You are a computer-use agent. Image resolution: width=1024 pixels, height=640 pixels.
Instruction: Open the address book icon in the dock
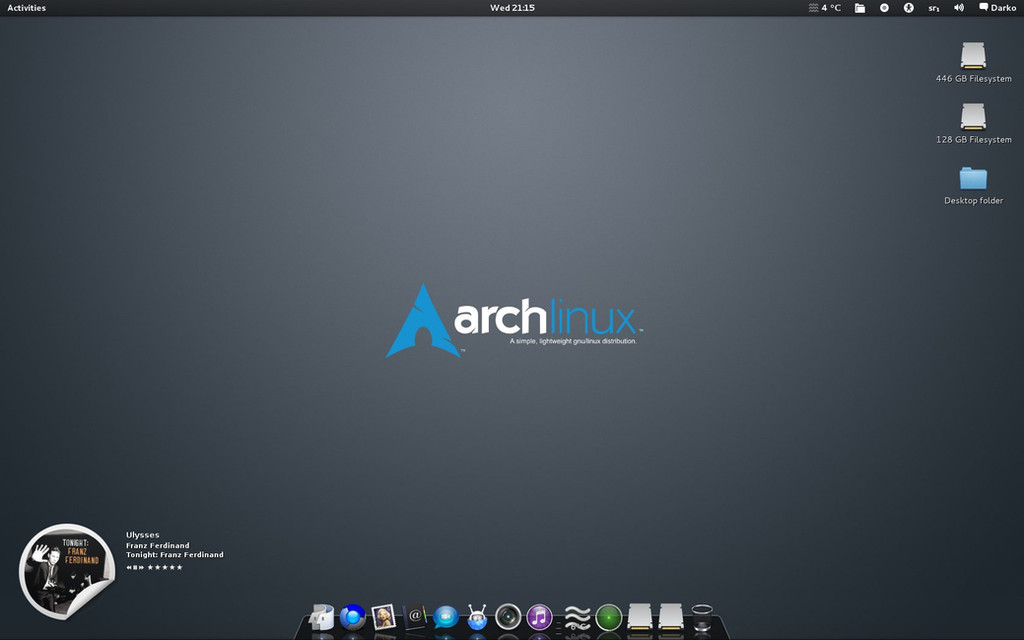pos(415,617)
